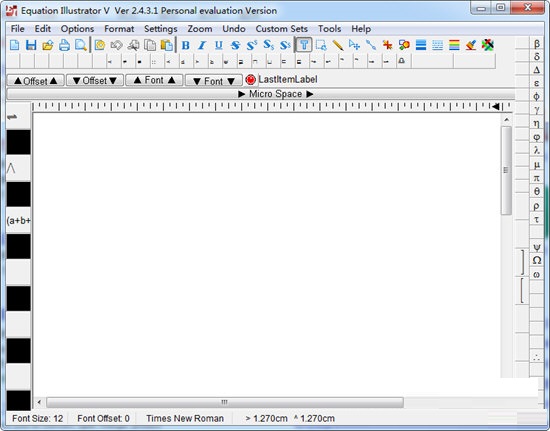Click the undo arrow toolbar icon

tap(116, 45)
